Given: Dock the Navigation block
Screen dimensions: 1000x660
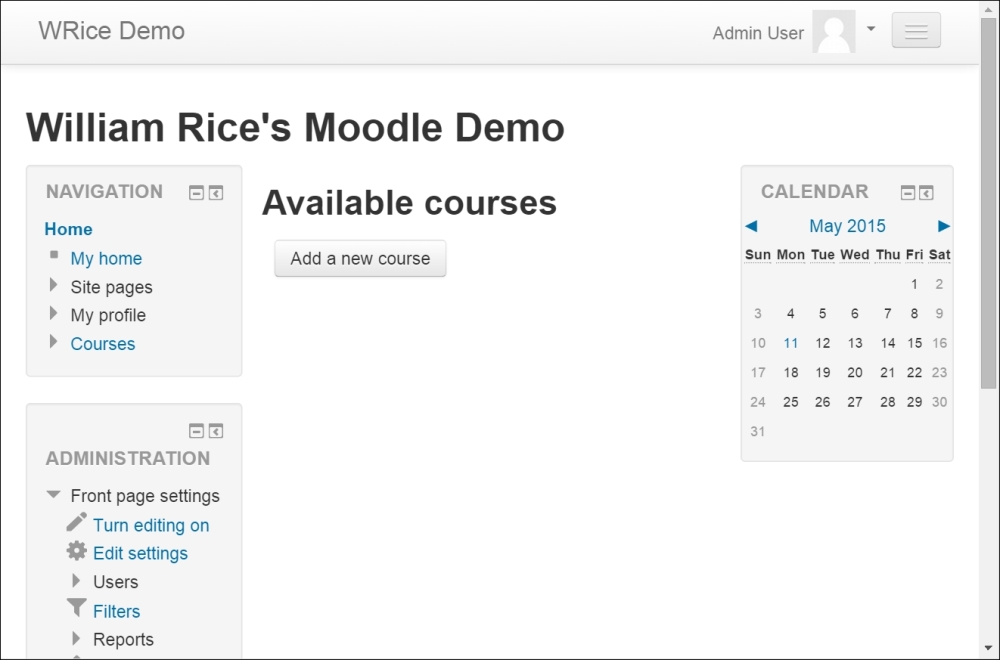Looking at the screenshot, I should tap(216, 193).
